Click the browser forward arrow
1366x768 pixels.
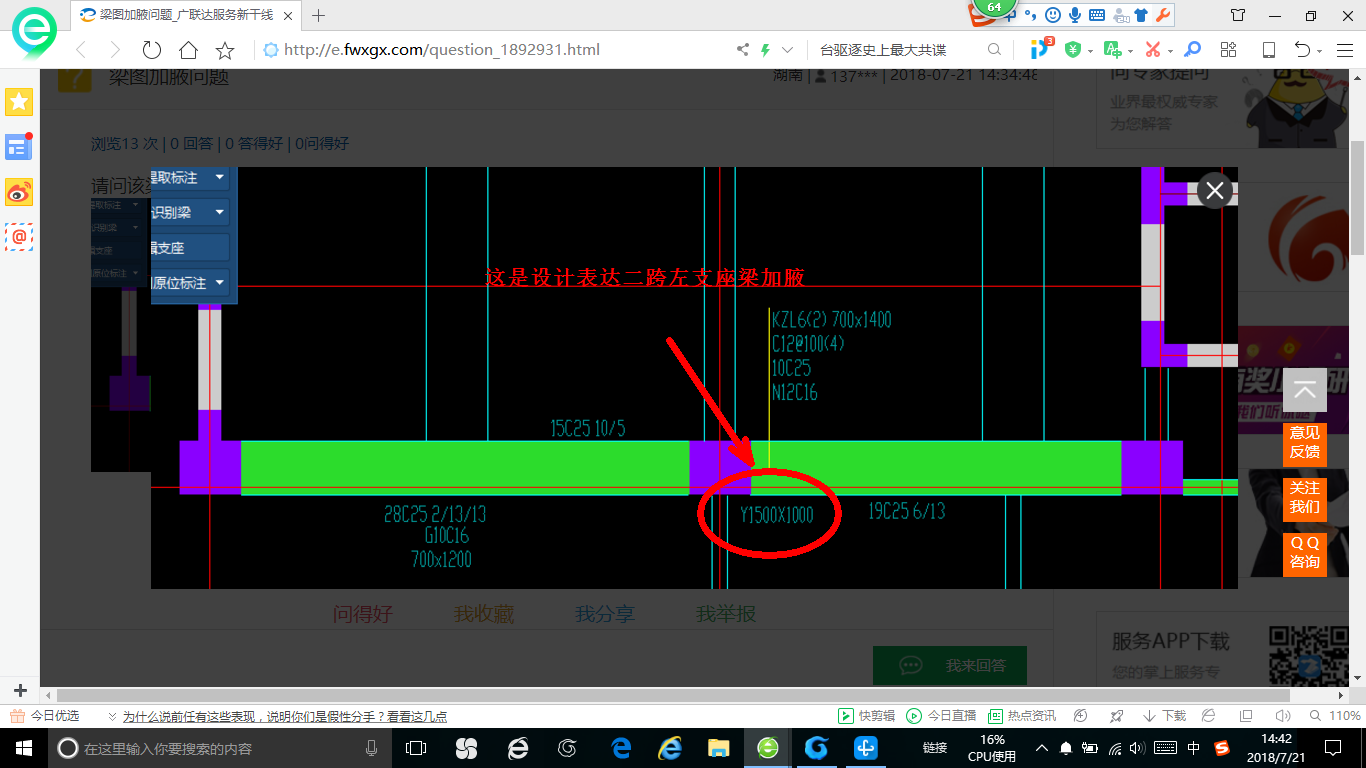pyautogui.click(x=115, y=50)
